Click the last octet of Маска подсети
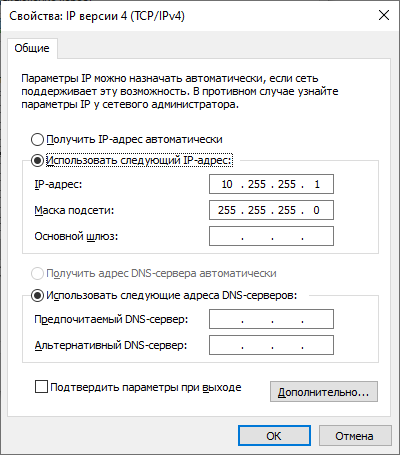The image size is (400, 455). (x=316, y=210)
